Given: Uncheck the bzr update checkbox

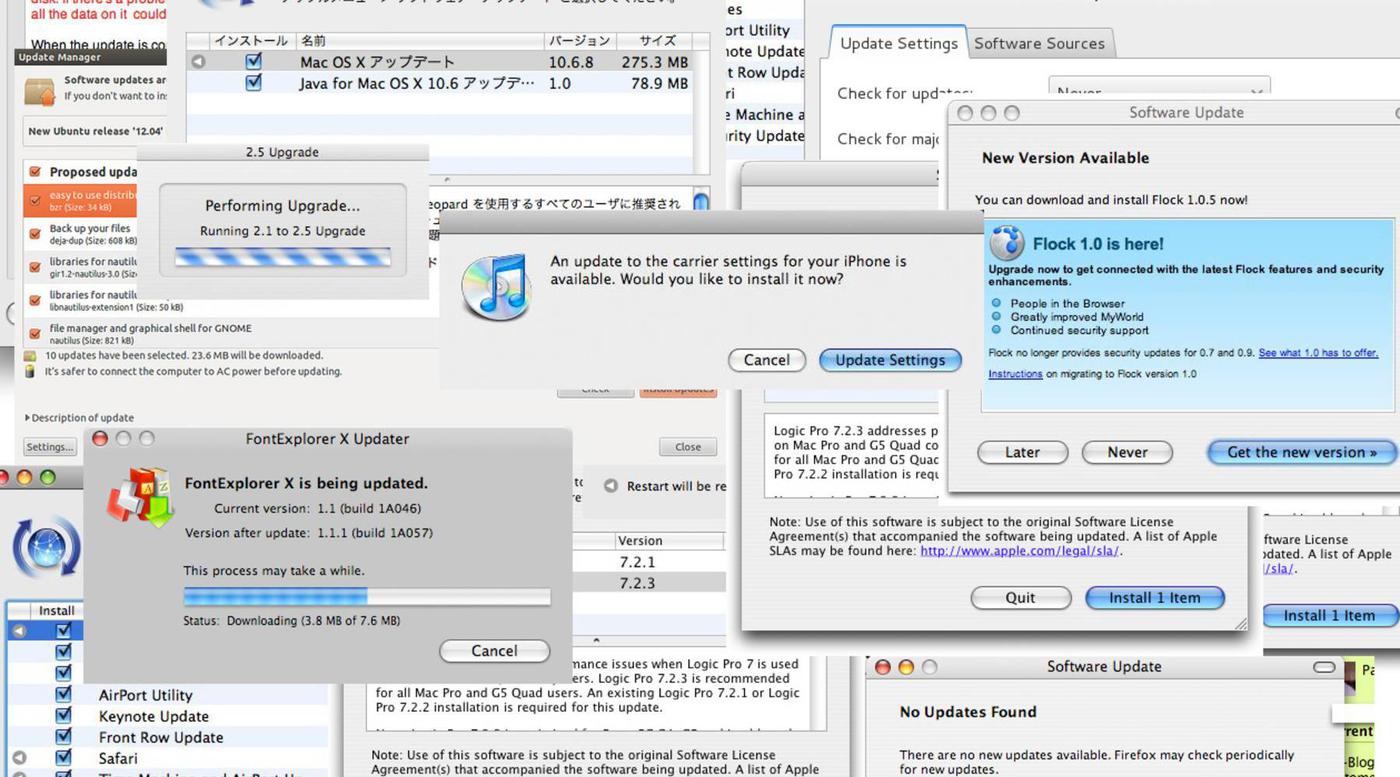Looking at the screenshot, I should [36, 201].
